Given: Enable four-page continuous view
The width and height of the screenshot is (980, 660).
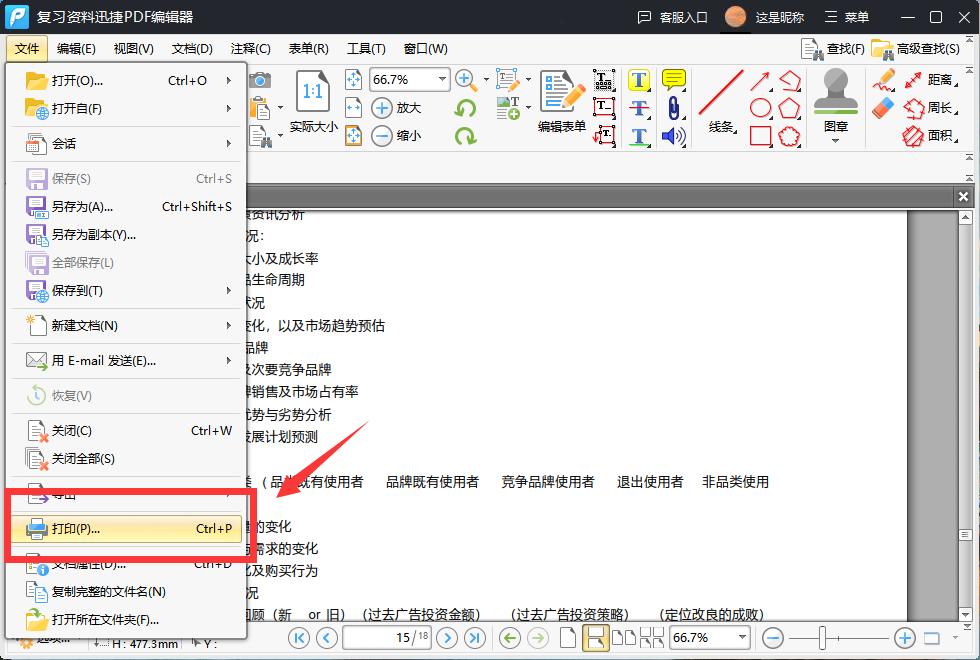Looking at the screenshot, I should (x=652, y=637).
